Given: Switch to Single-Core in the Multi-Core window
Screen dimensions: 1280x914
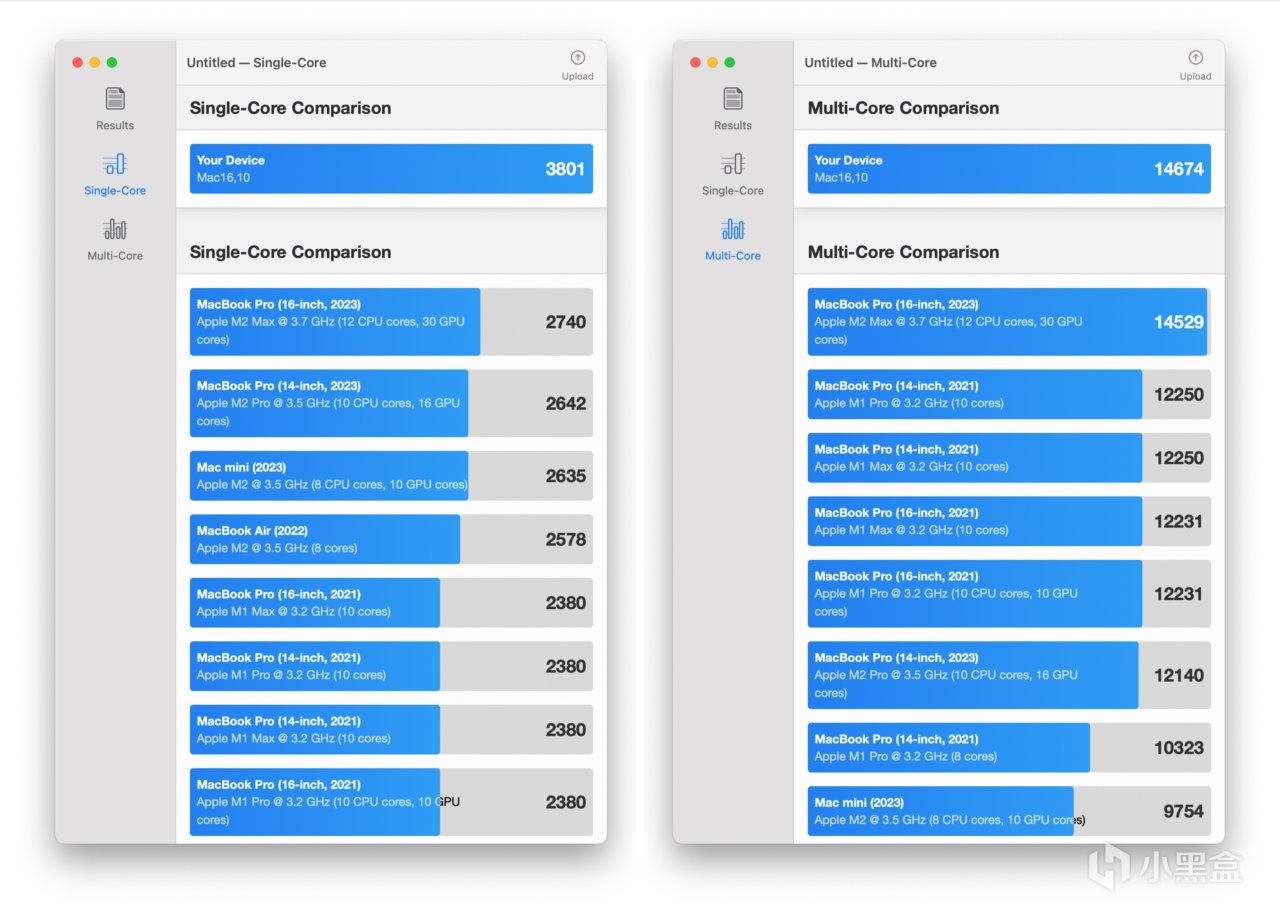Looking at the screenshot, I should click(733, 174).
